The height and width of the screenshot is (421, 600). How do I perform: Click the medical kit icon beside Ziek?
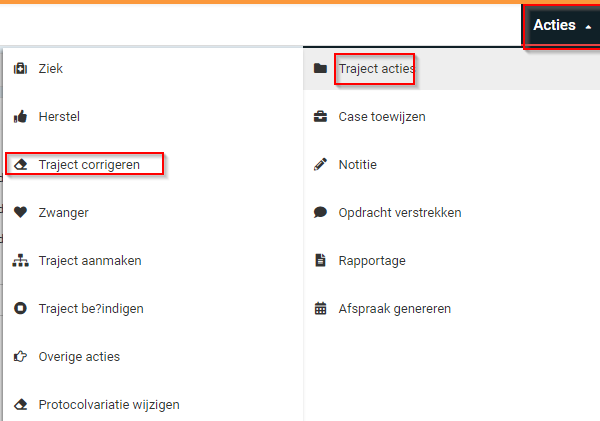(20, 69)
